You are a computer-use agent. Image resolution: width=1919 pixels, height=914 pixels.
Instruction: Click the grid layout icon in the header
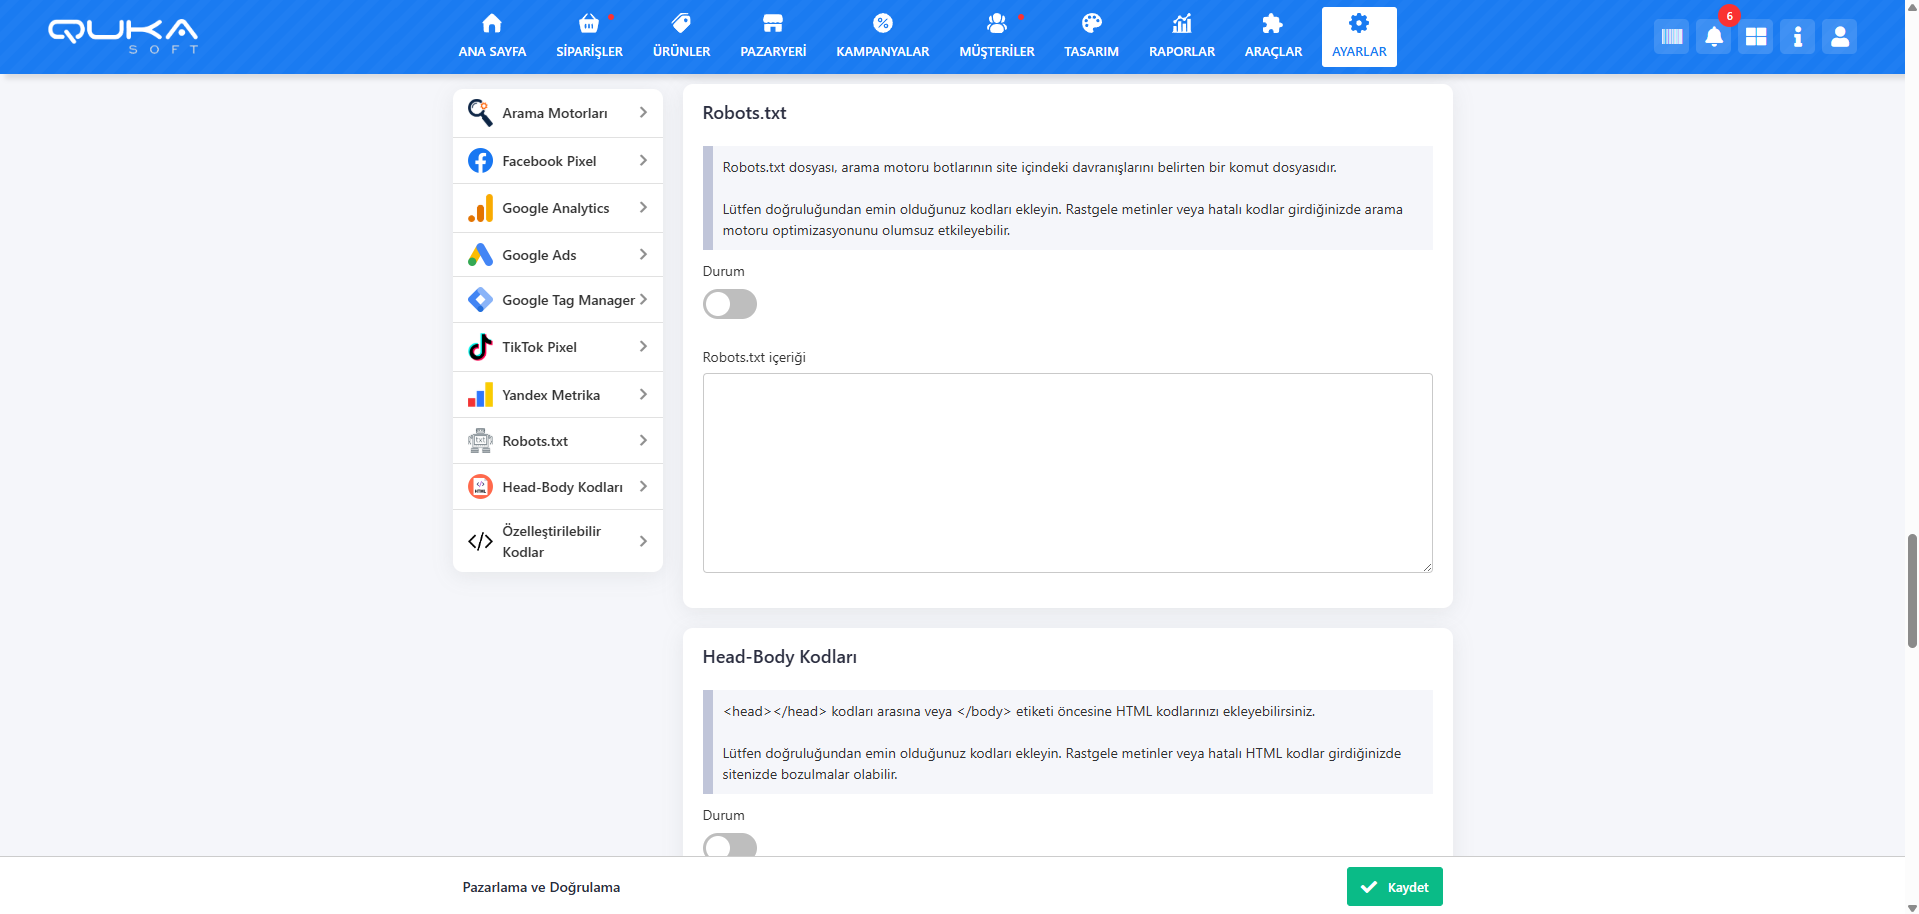tap(1755, 37)
